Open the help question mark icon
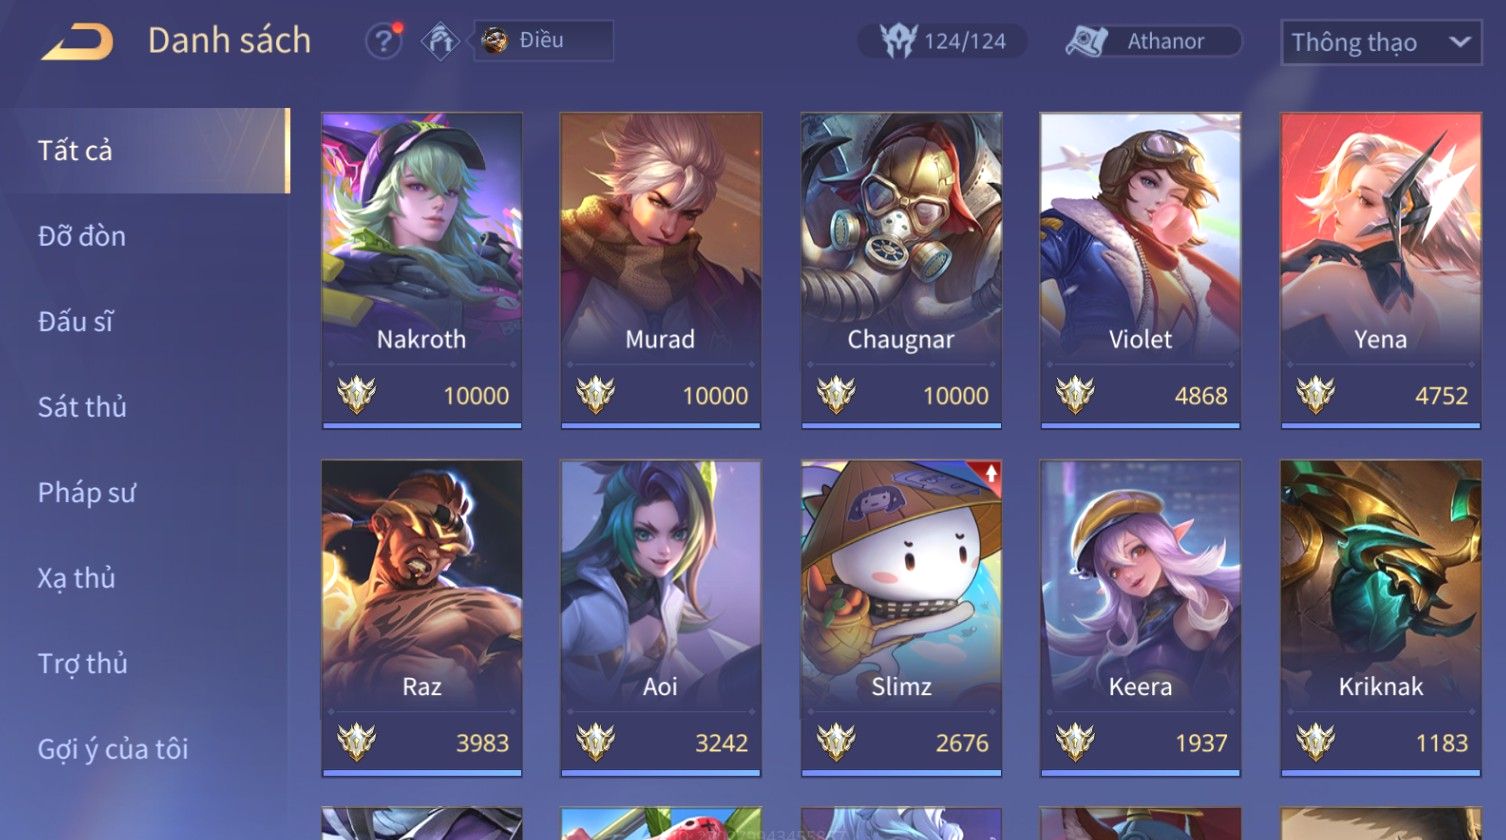Image resolution: width=1506 pixels, height=840 pixels. [x=383, y=41]
